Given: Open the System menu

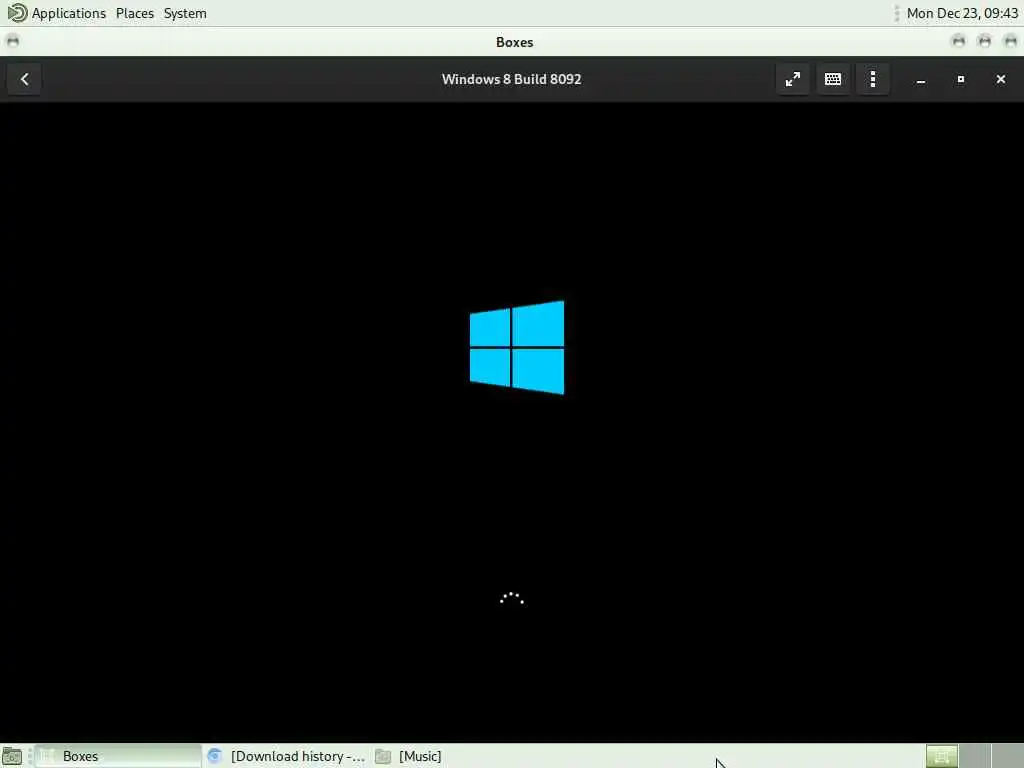Looking at the screenshot, I should (x=185, y=13).
